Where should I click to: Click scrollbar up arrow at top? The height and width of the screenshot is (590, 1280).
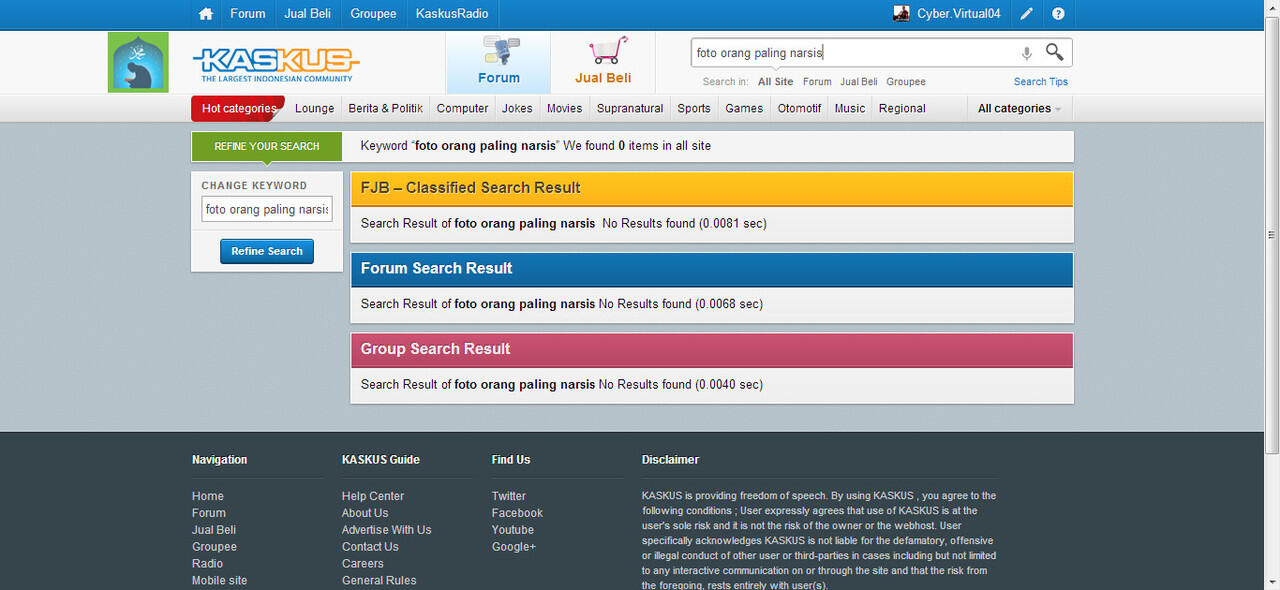click(x=1272, y=8)
